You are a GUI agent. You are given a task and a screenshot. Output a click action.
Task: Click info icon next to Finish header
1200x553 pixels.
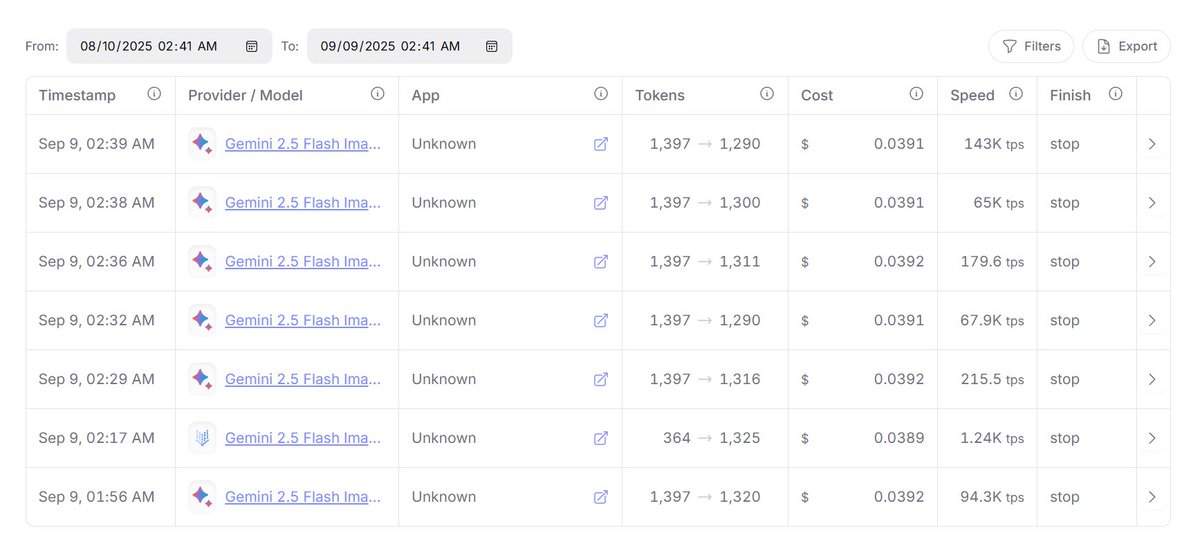click(x=1115, y=94)
